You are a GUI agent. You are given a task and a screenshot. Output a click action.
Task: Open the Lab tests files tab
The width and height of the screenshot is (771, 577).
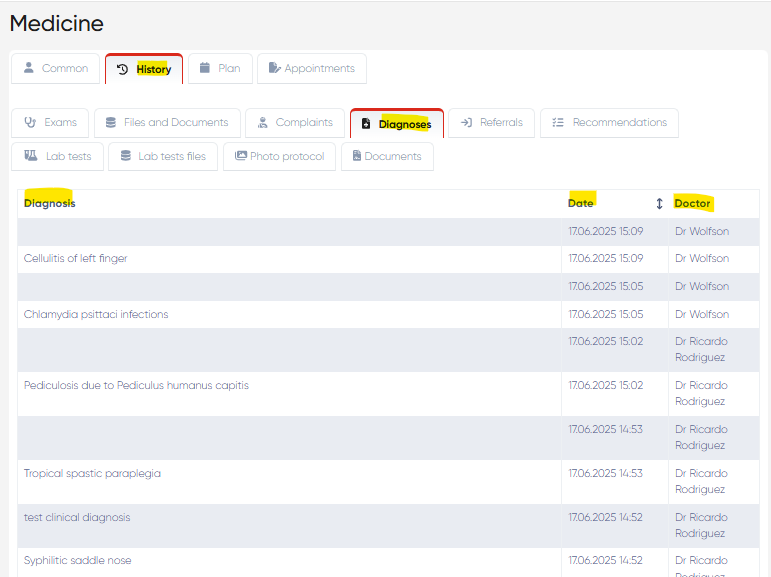(x=162, y=157)
